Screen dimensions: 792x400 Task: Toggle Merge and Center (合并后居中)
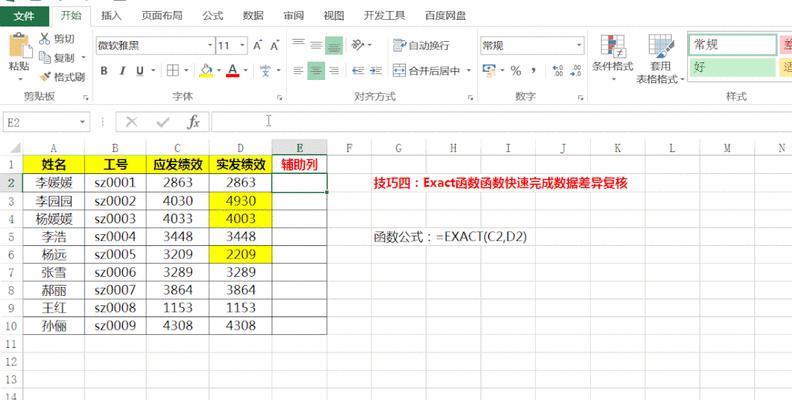[427, 71]
